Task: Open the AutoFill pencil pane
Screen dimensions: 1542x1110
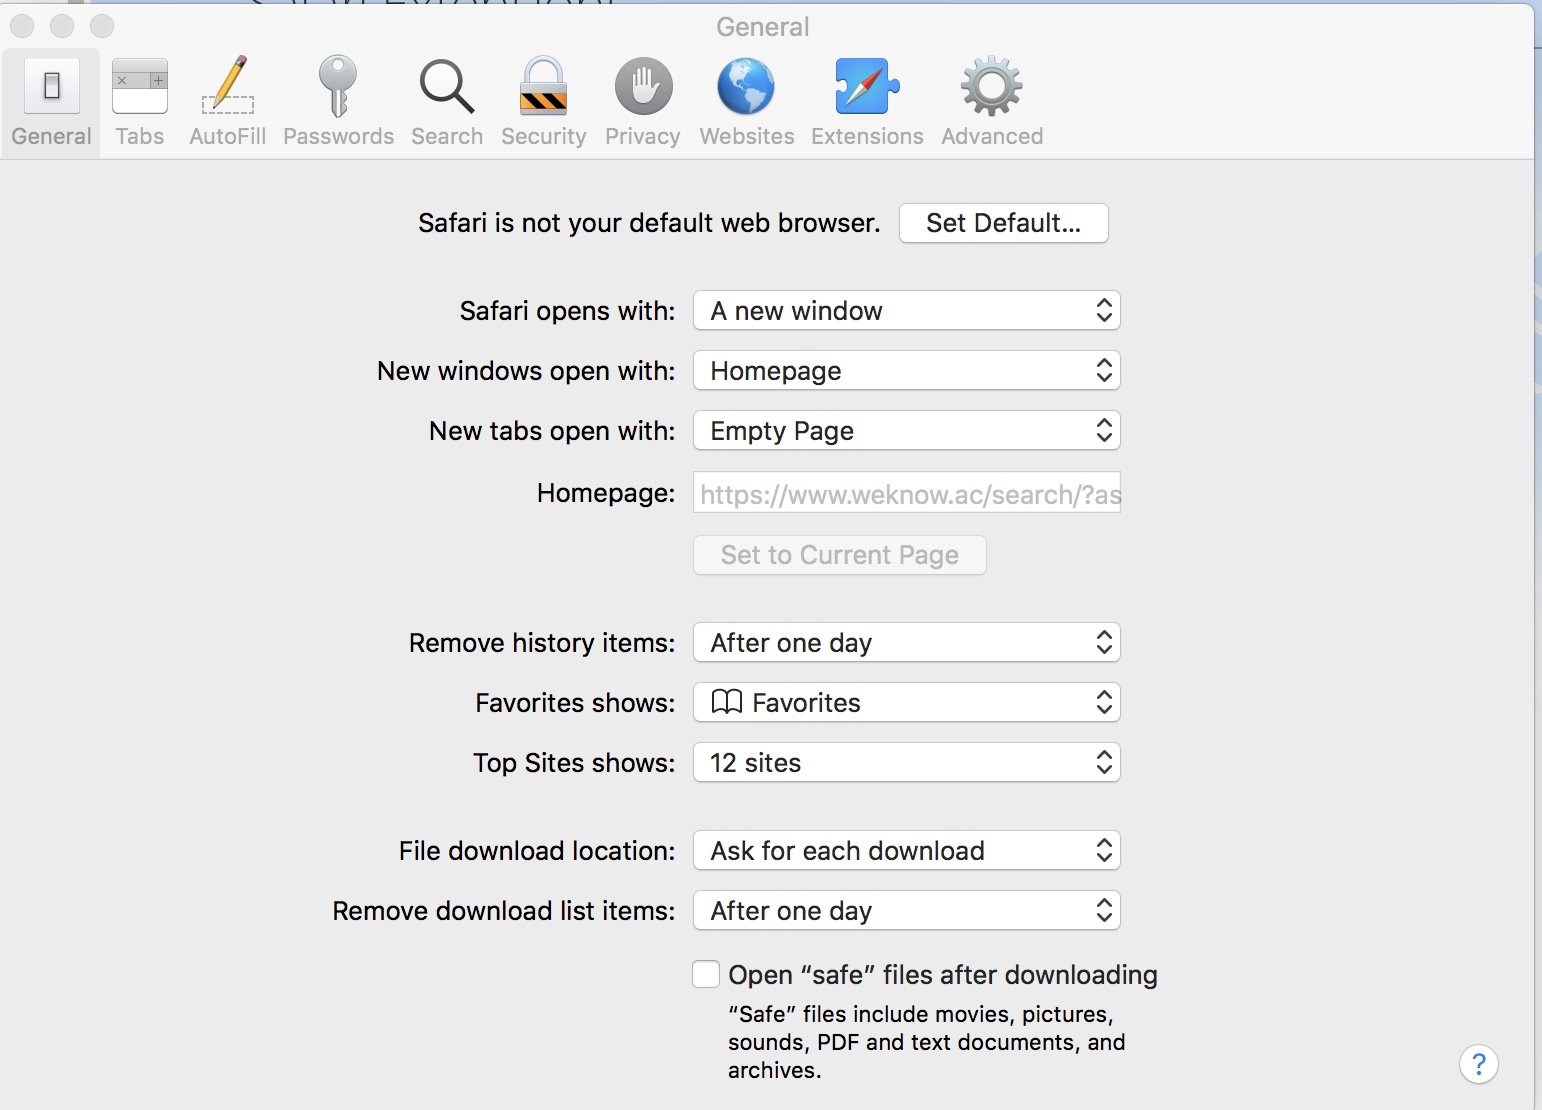Action: coord(228,103)
